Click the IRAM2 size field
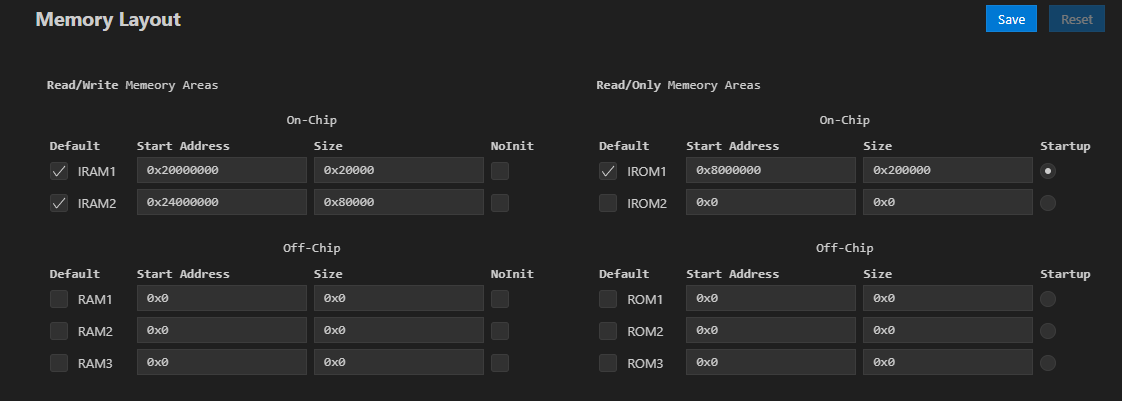The image size is (1122, 401). point(398,203)
